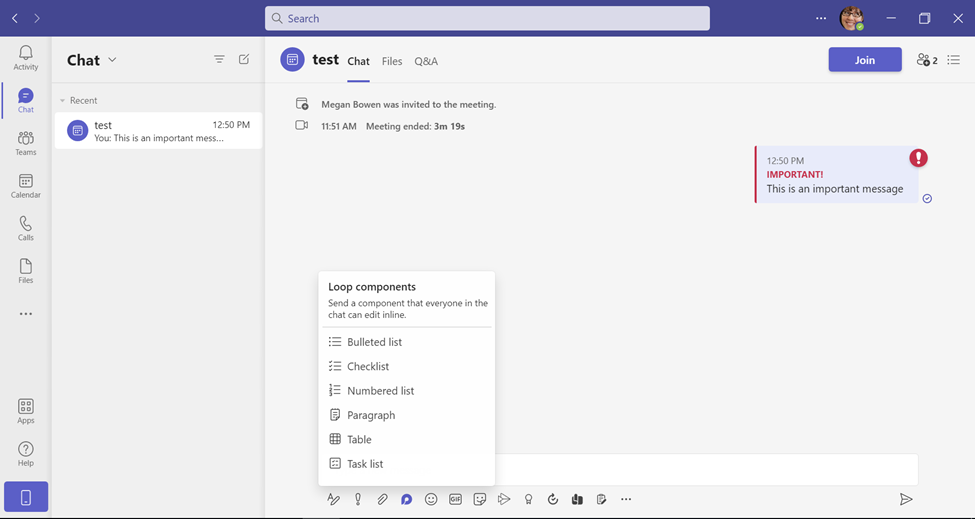The image size is (975, 519).
Task: Open Settings and more in title bar
Action: pyautogui.click(x=821, y=18)
